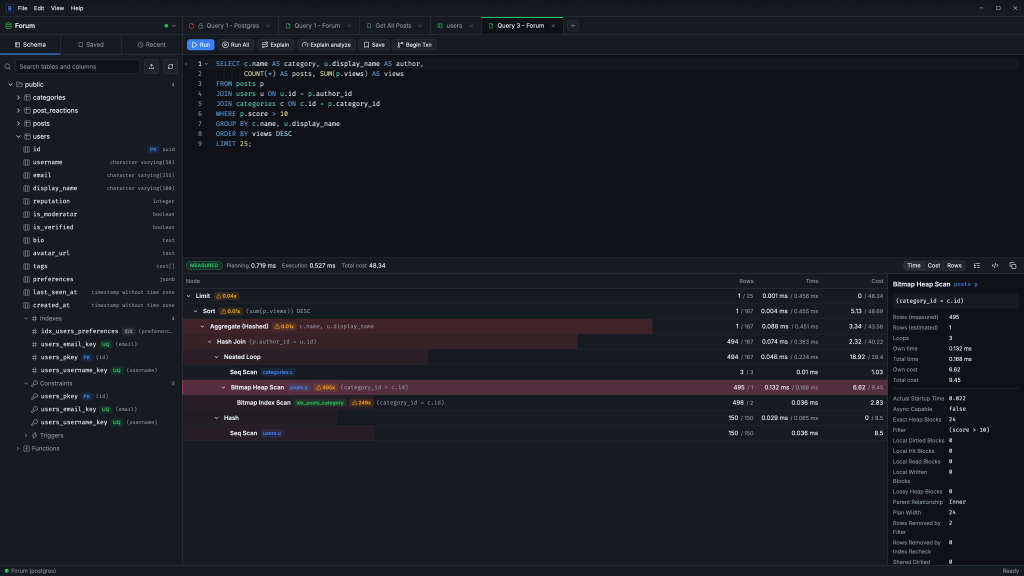This screenshot has width=1024, height=576.
Task: Click the export schema upload icon
Action: (x=152, y=67)
